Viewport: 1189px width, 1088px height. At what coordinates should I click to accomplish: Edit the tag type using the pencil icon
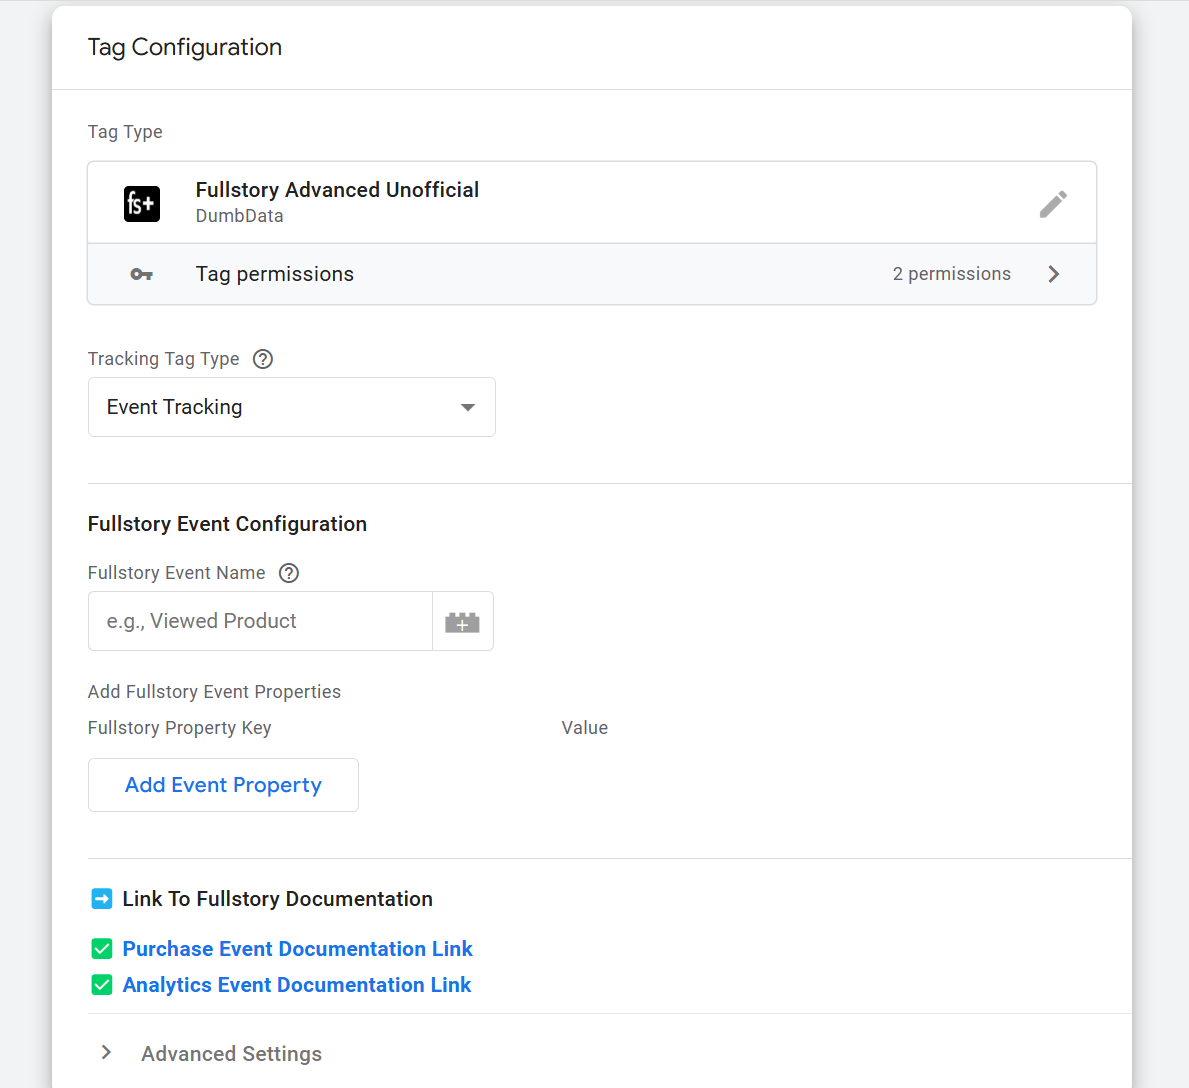point(1053,203)
